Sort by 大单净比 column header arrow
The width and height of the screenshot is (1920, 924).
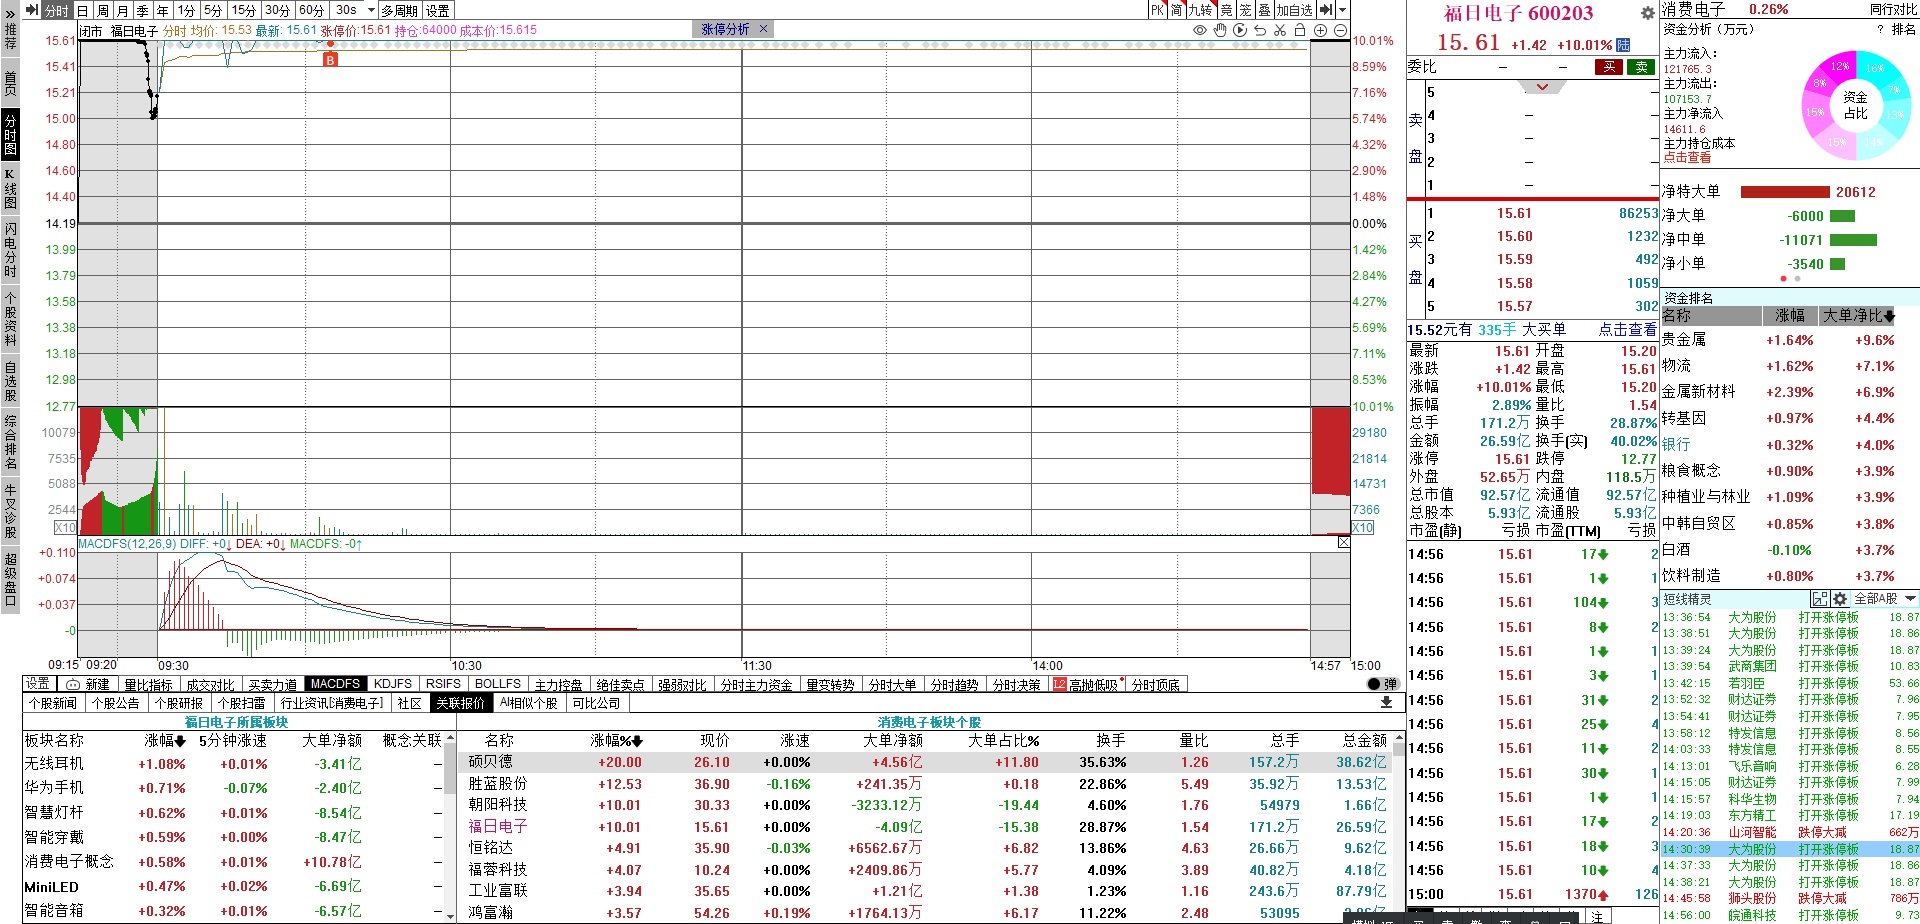click(x=1889, y=317)
